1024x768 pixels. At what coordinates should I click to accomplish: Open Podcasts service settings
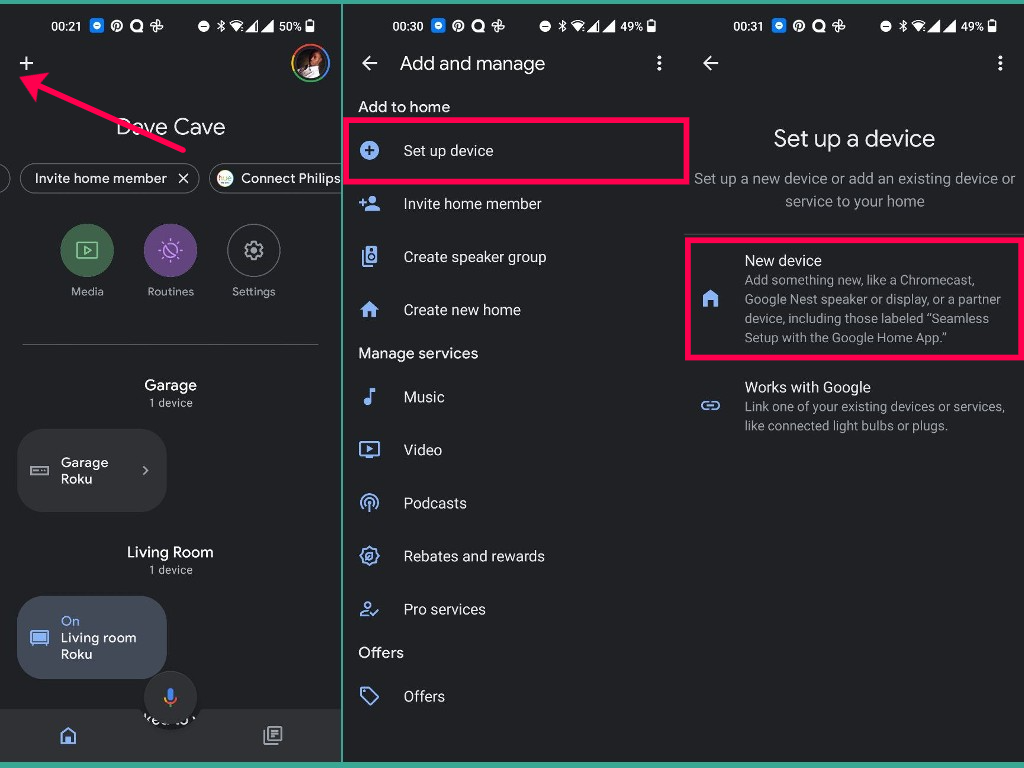tap(513, 504)
